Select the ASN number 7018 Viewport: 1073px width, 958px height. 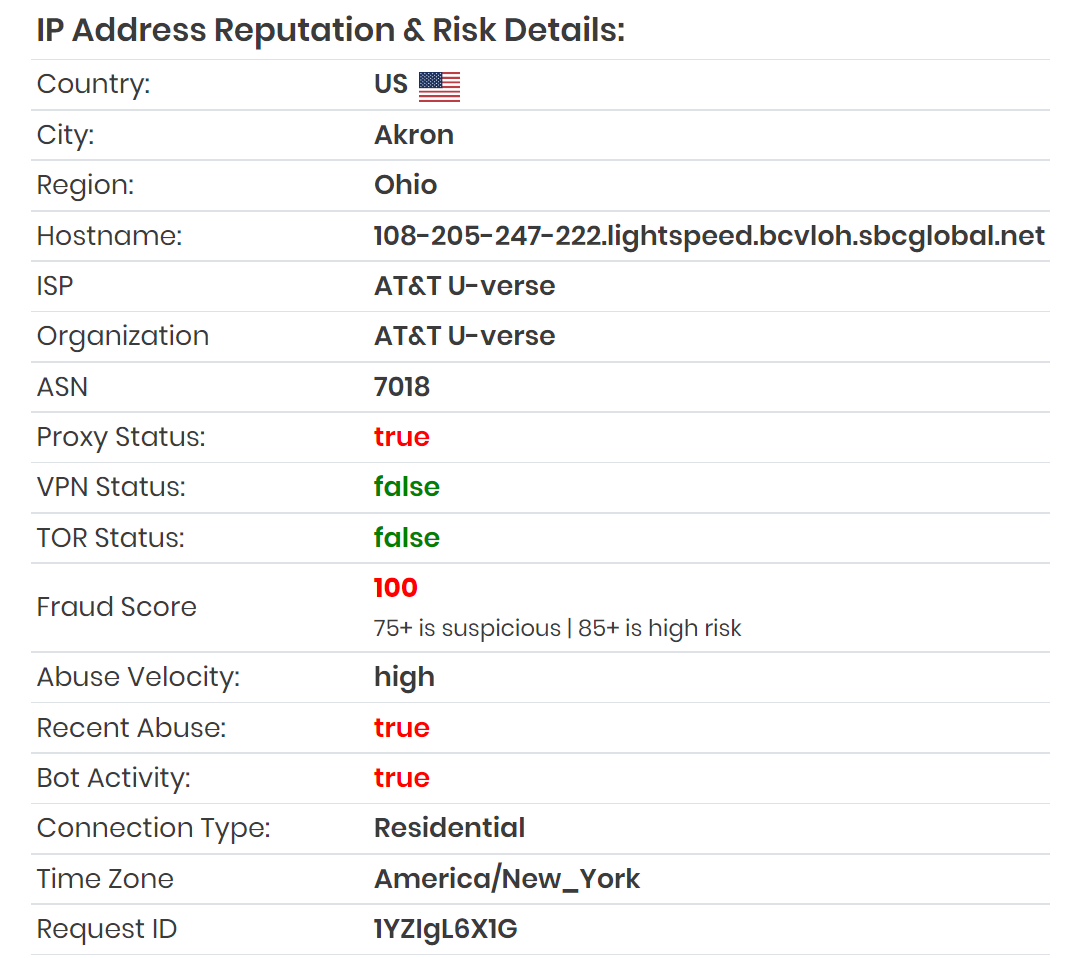click(x=402, y=387)
